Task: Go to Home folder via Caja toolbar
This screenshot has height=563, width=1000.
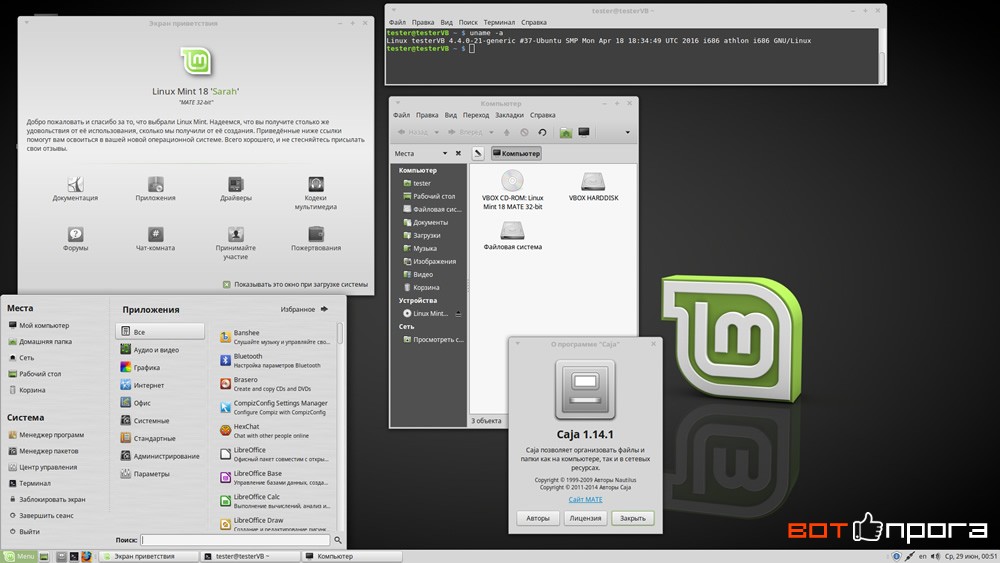Action: tap(566, 133)
